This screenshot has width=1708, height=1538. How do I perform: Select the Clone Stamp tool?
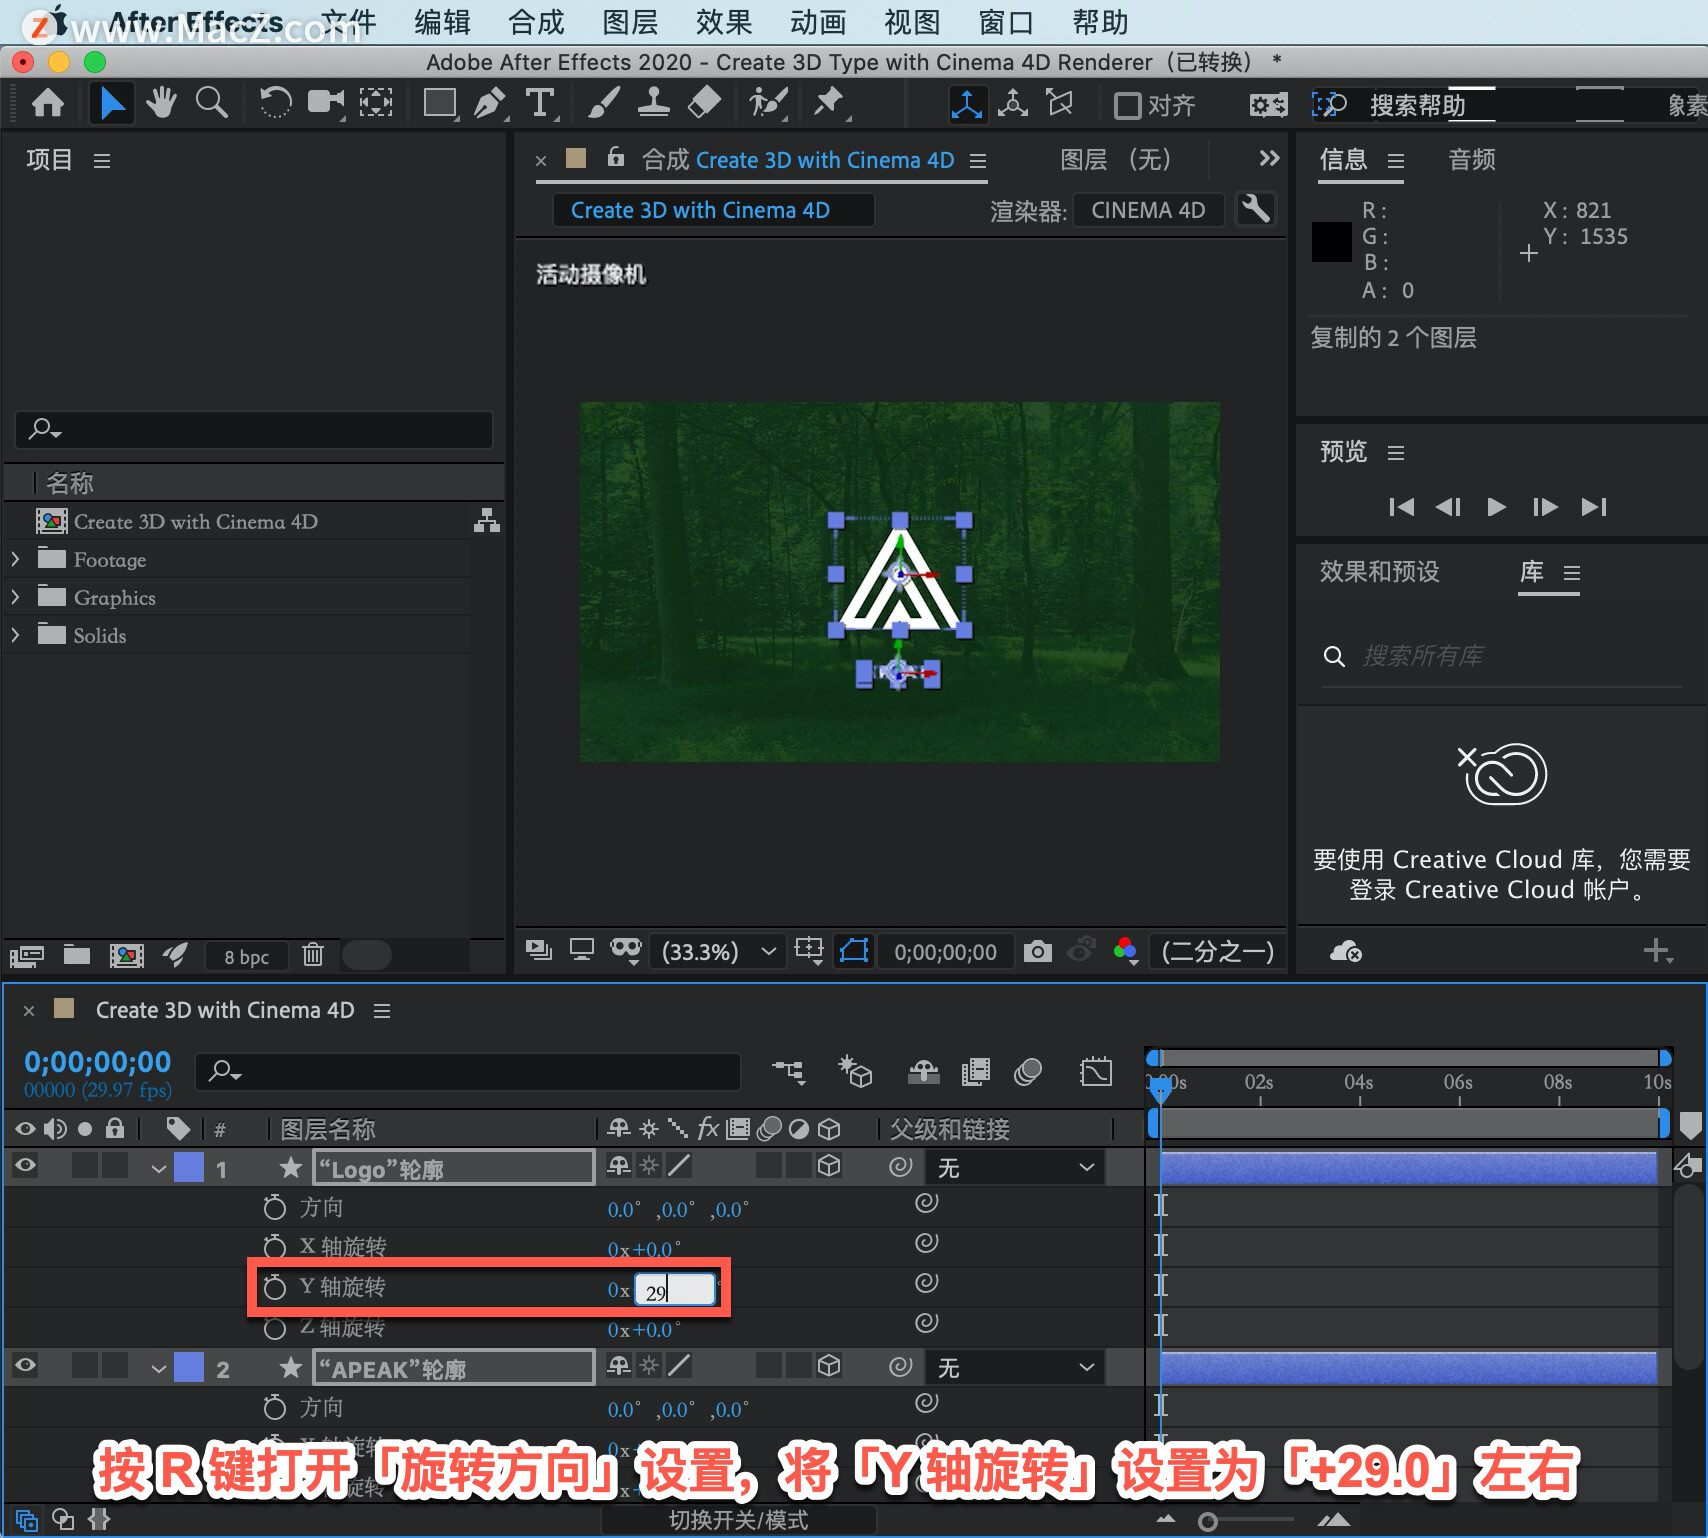point(653,103)
